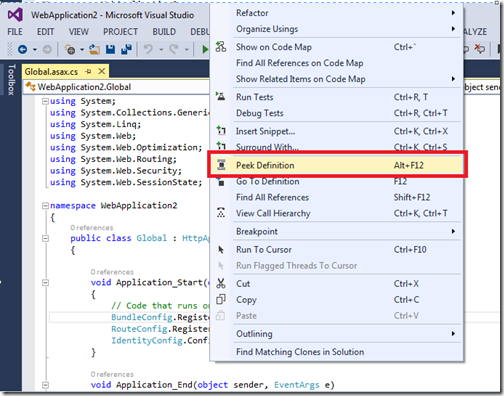This screenshot has width=504, height=396.
Task: Click 0 references above Application_End
Action: point(112,374)
